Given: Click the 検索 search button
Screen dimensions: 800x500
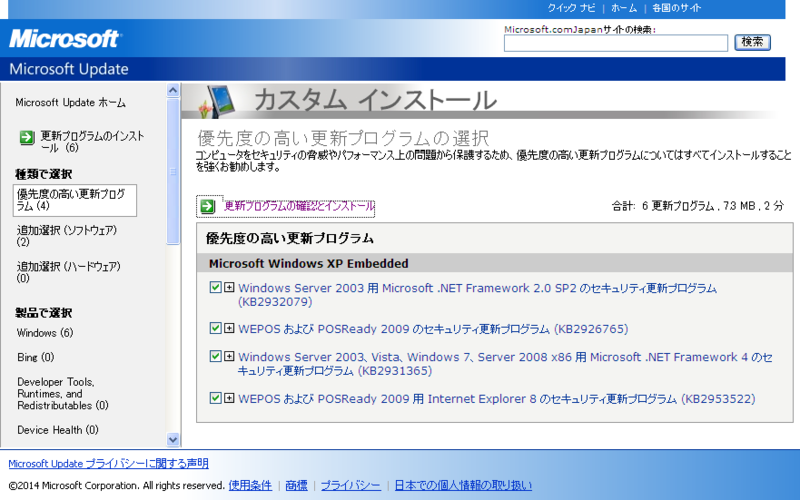Looking at the screenshot, I should tap(752, 42).
